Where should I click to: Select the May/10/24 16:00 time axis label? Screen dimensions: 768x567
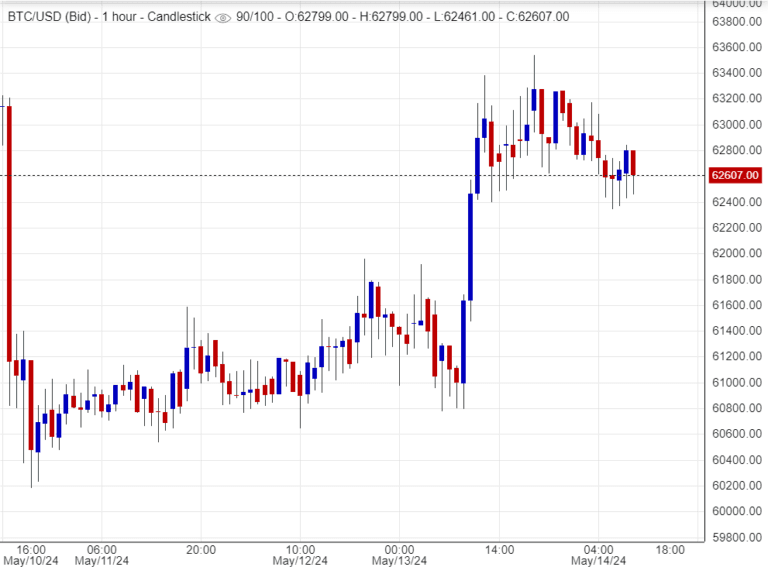pos(31,555)
